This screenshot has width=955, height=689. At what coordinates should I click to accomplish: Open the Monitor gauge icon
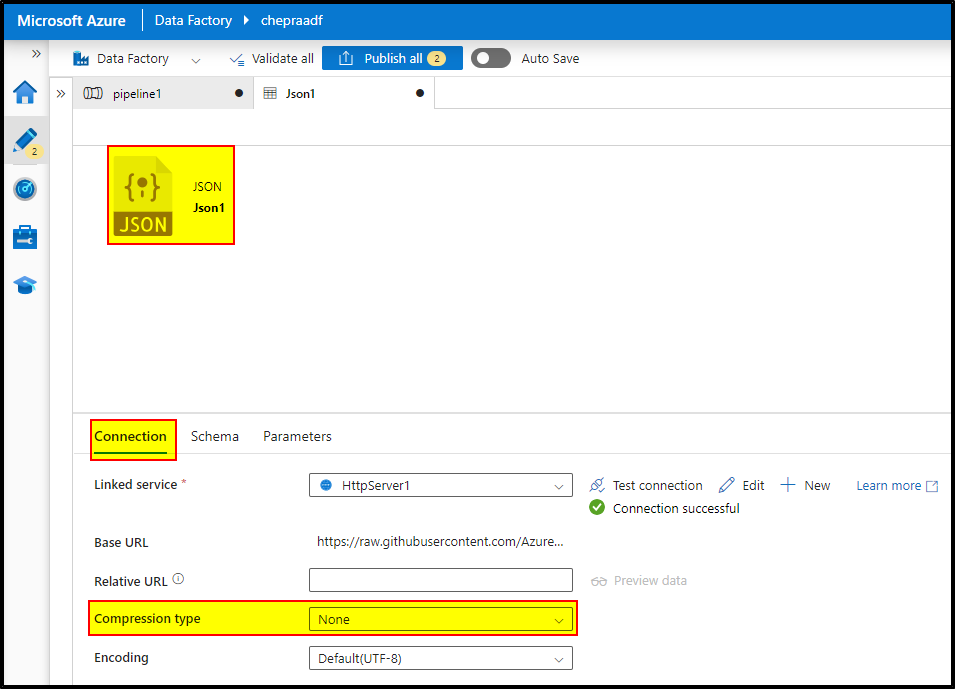pos(25,189)
